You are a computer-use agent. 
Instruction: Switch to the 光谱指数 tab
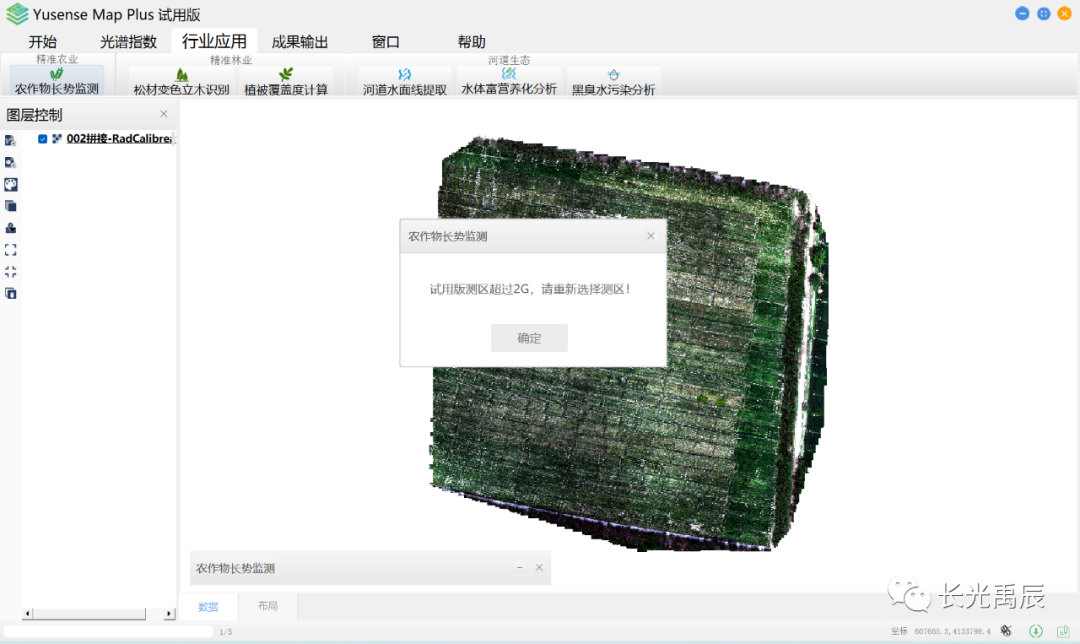(129, 41)
